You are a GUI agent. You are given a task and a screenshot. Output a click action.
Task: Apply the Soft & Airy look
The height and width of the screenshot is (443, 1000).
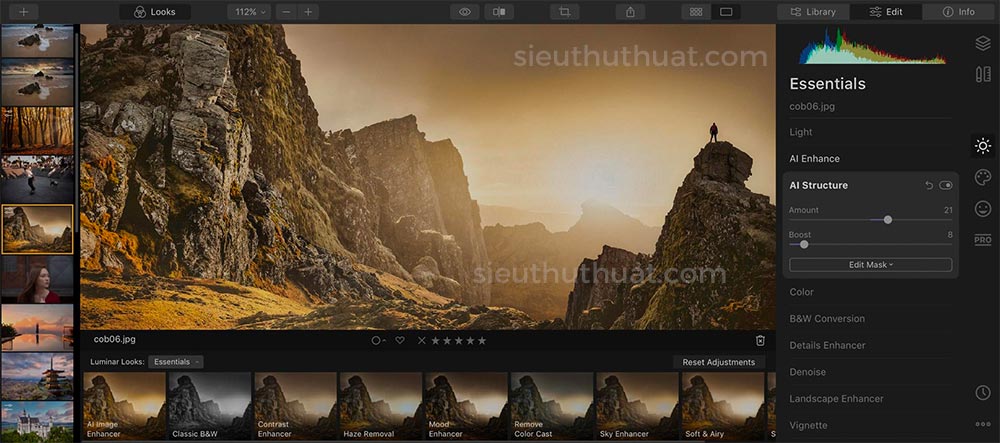pos(723,406)
